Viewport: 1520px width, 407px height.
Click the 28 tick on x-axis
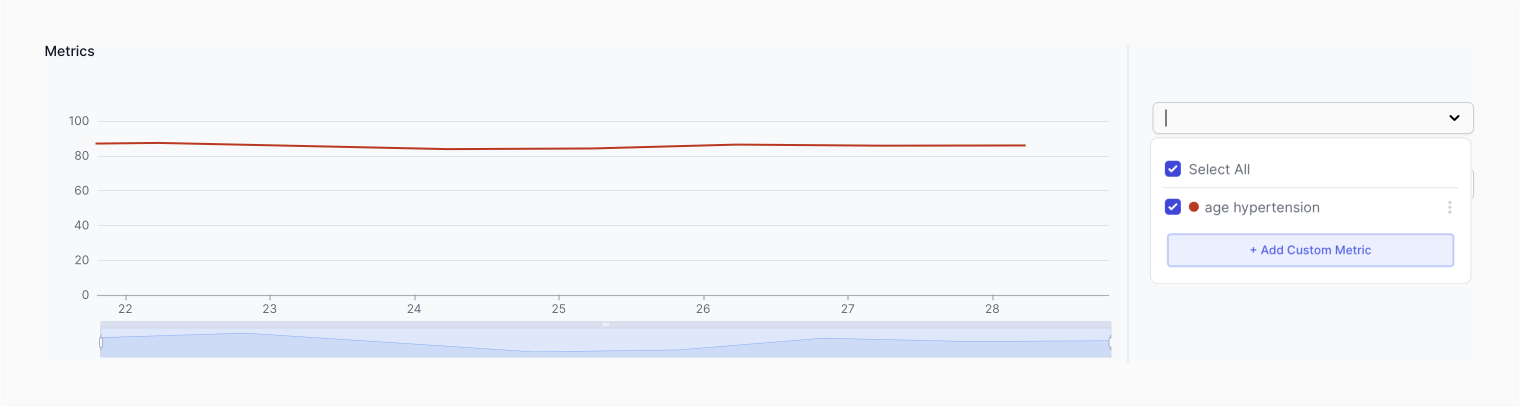tap(992, 310)
